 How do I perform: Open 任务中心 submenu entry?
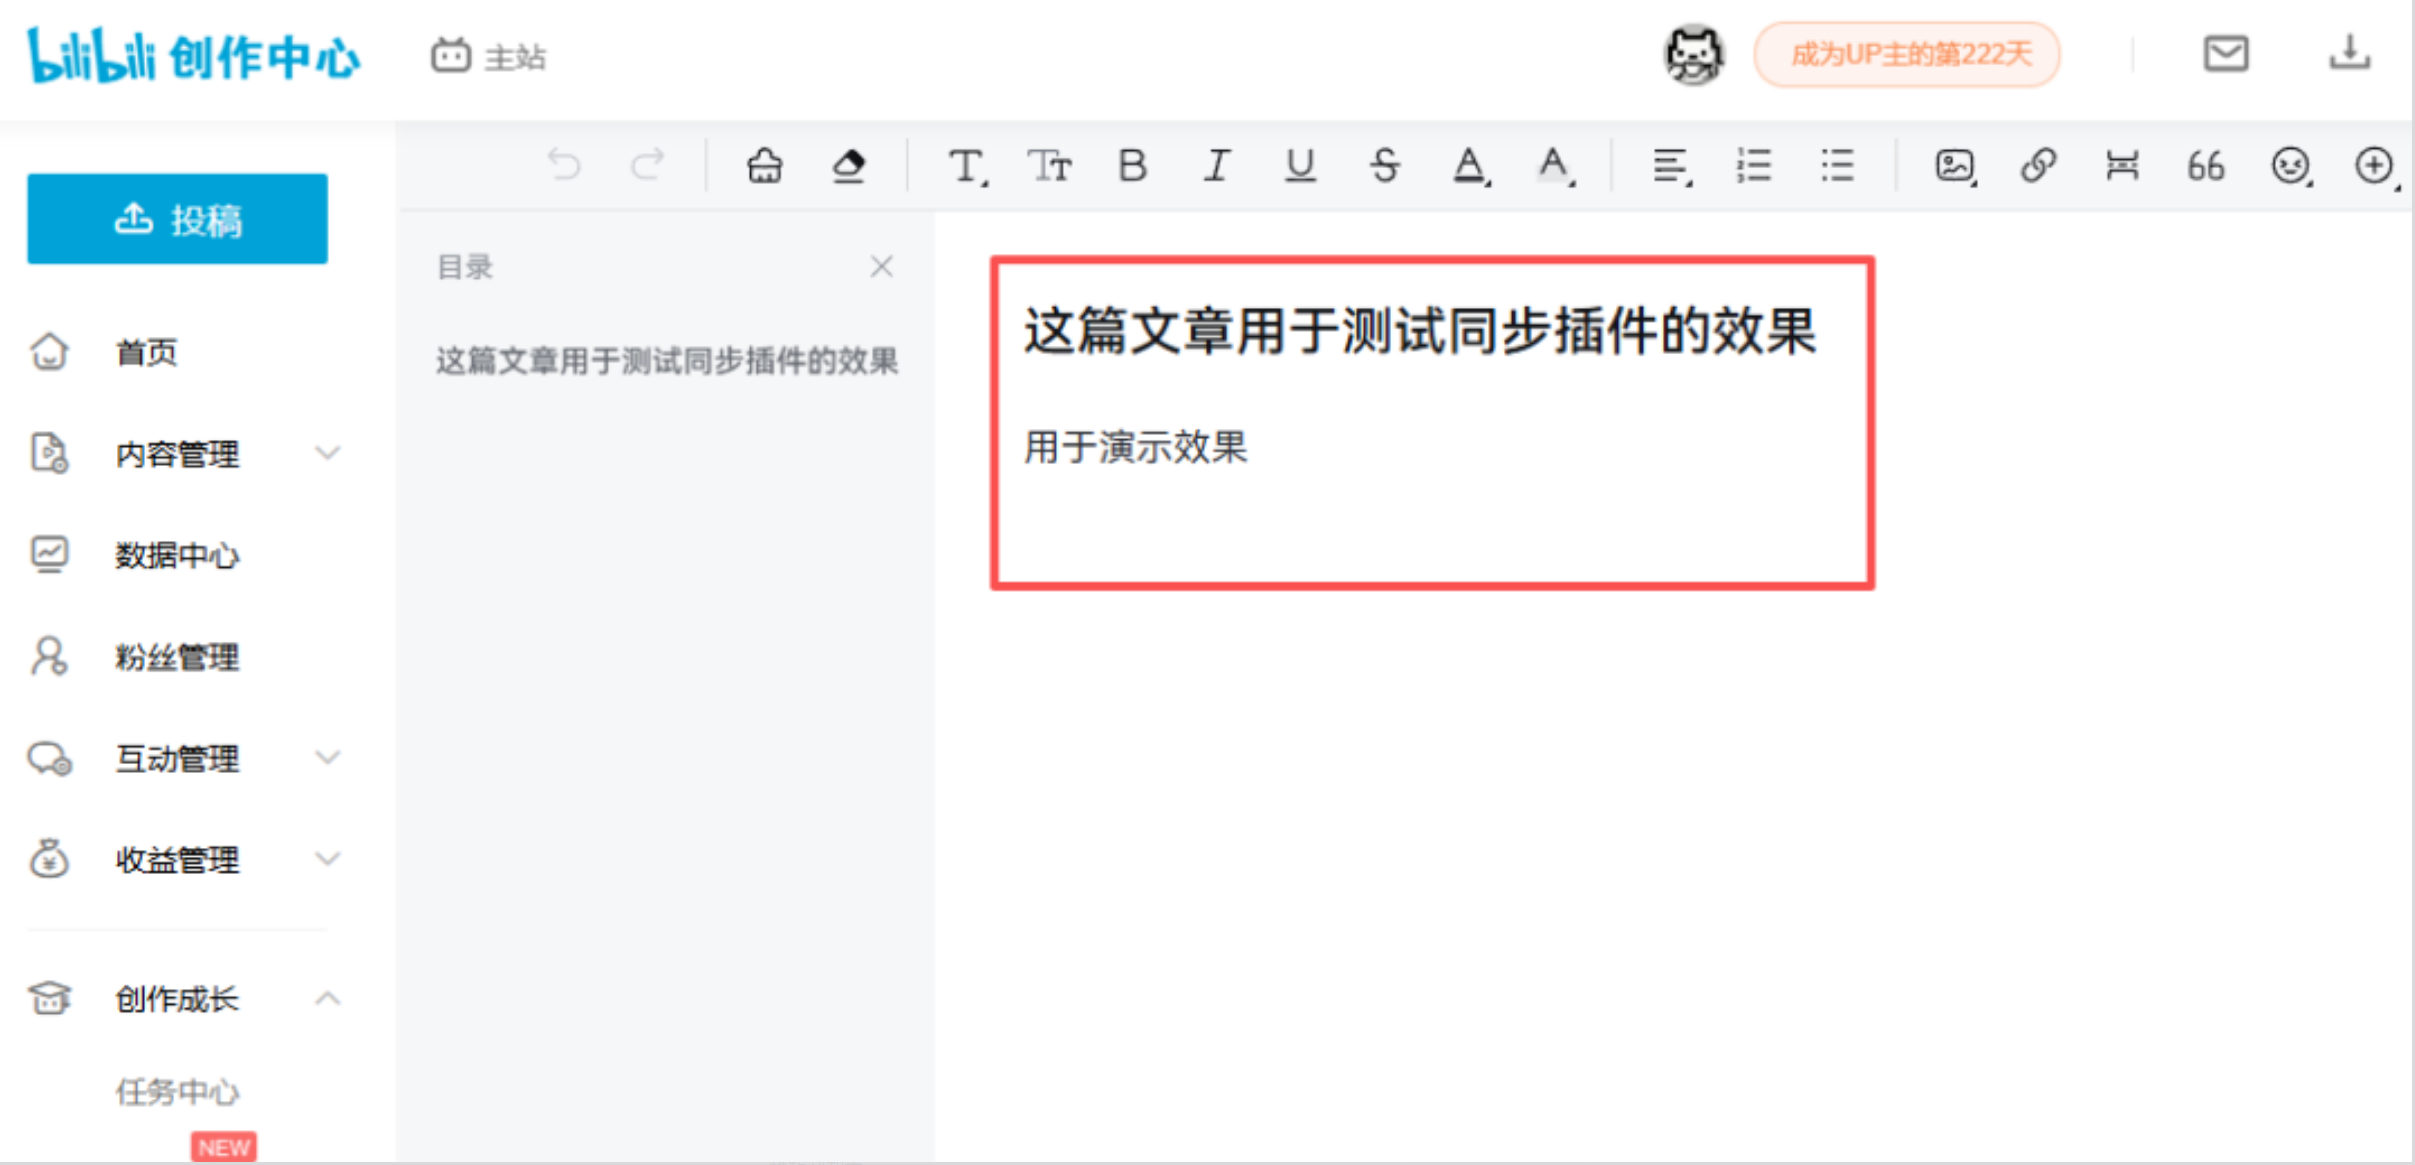tap(177, 1092)
